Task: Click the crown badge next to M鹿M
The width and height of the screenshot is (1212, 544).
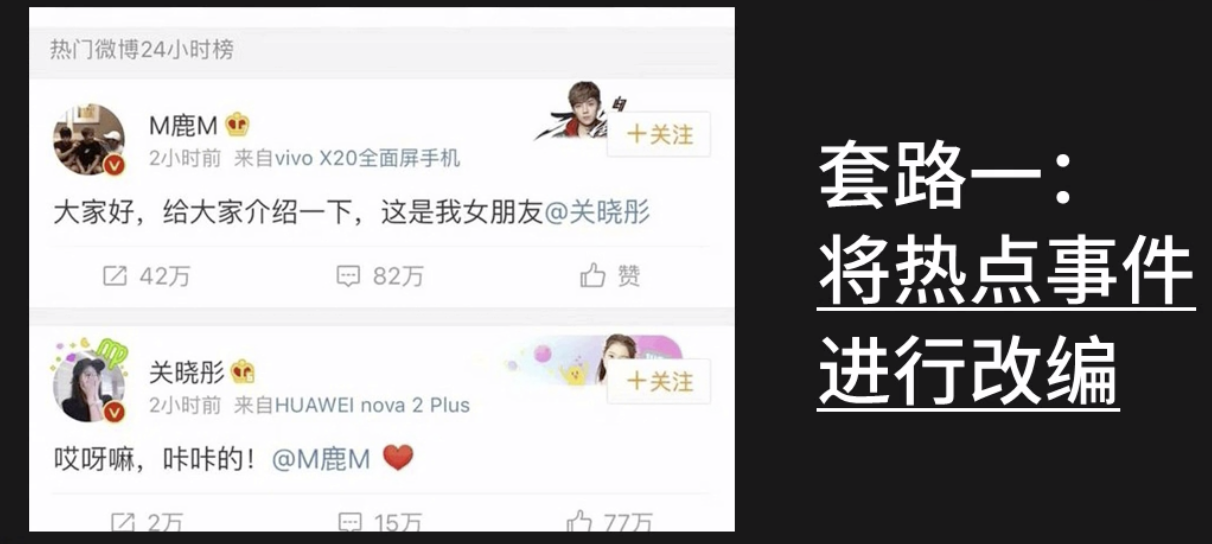Action: click(x=237, y=125)
